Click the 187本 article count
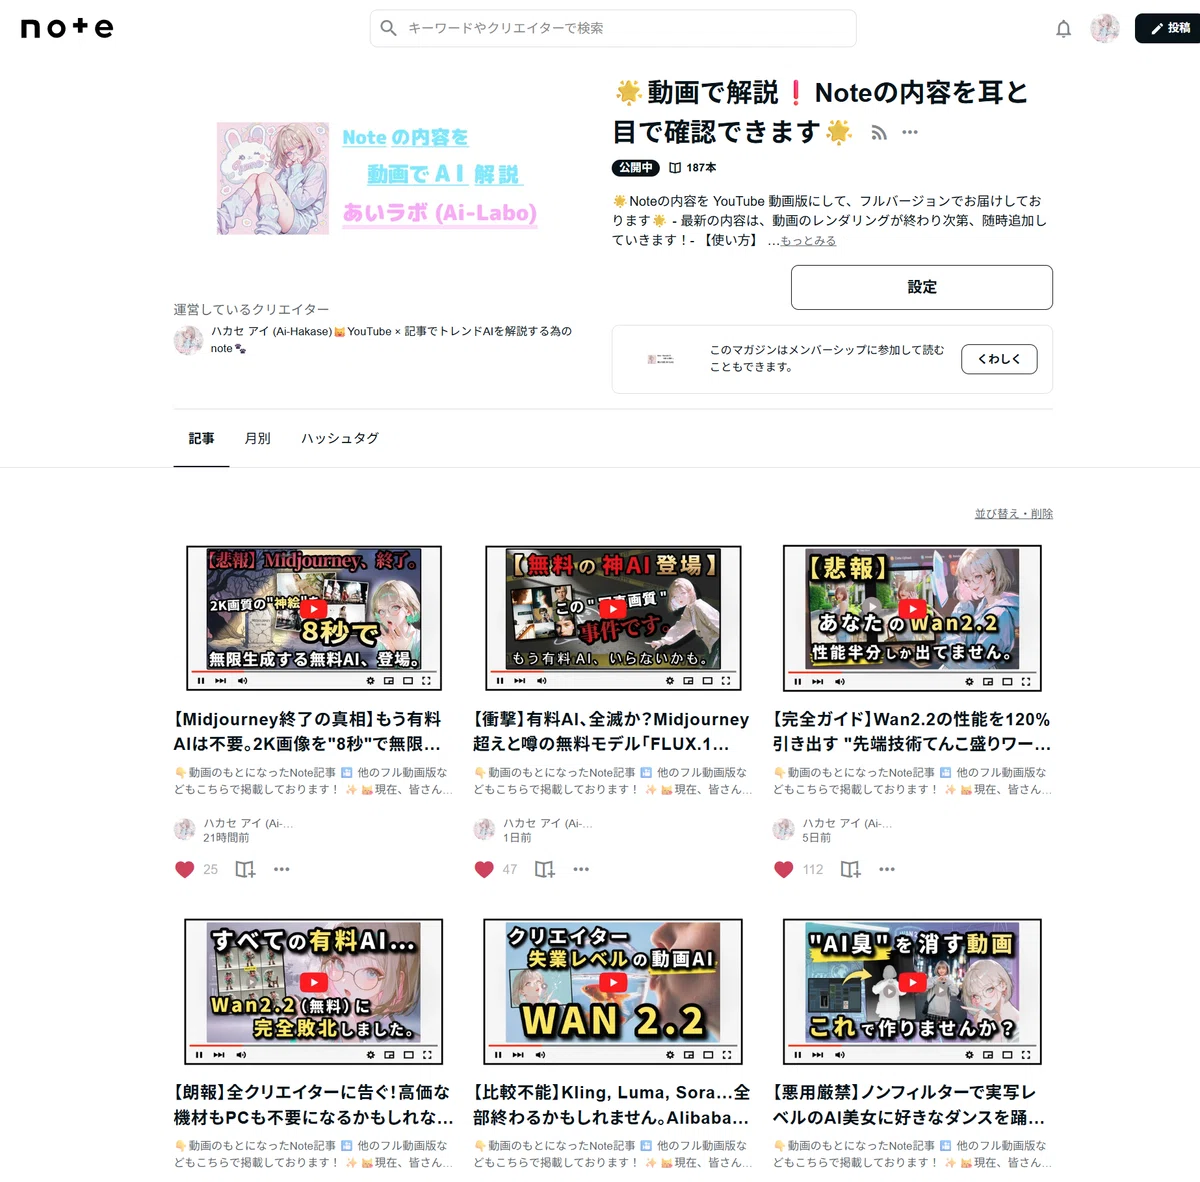Screen dimensions: 1200x1182 692,168
